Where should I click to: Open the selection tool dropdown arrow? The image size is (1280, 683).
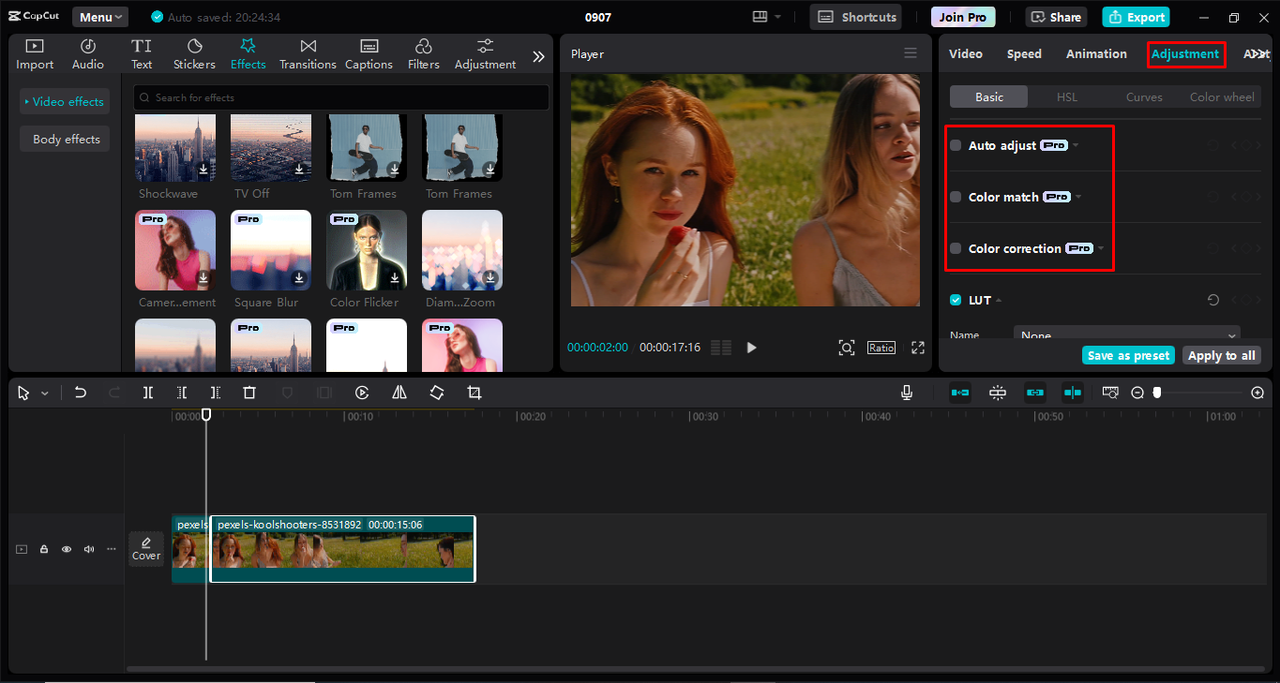pos(44,394)
